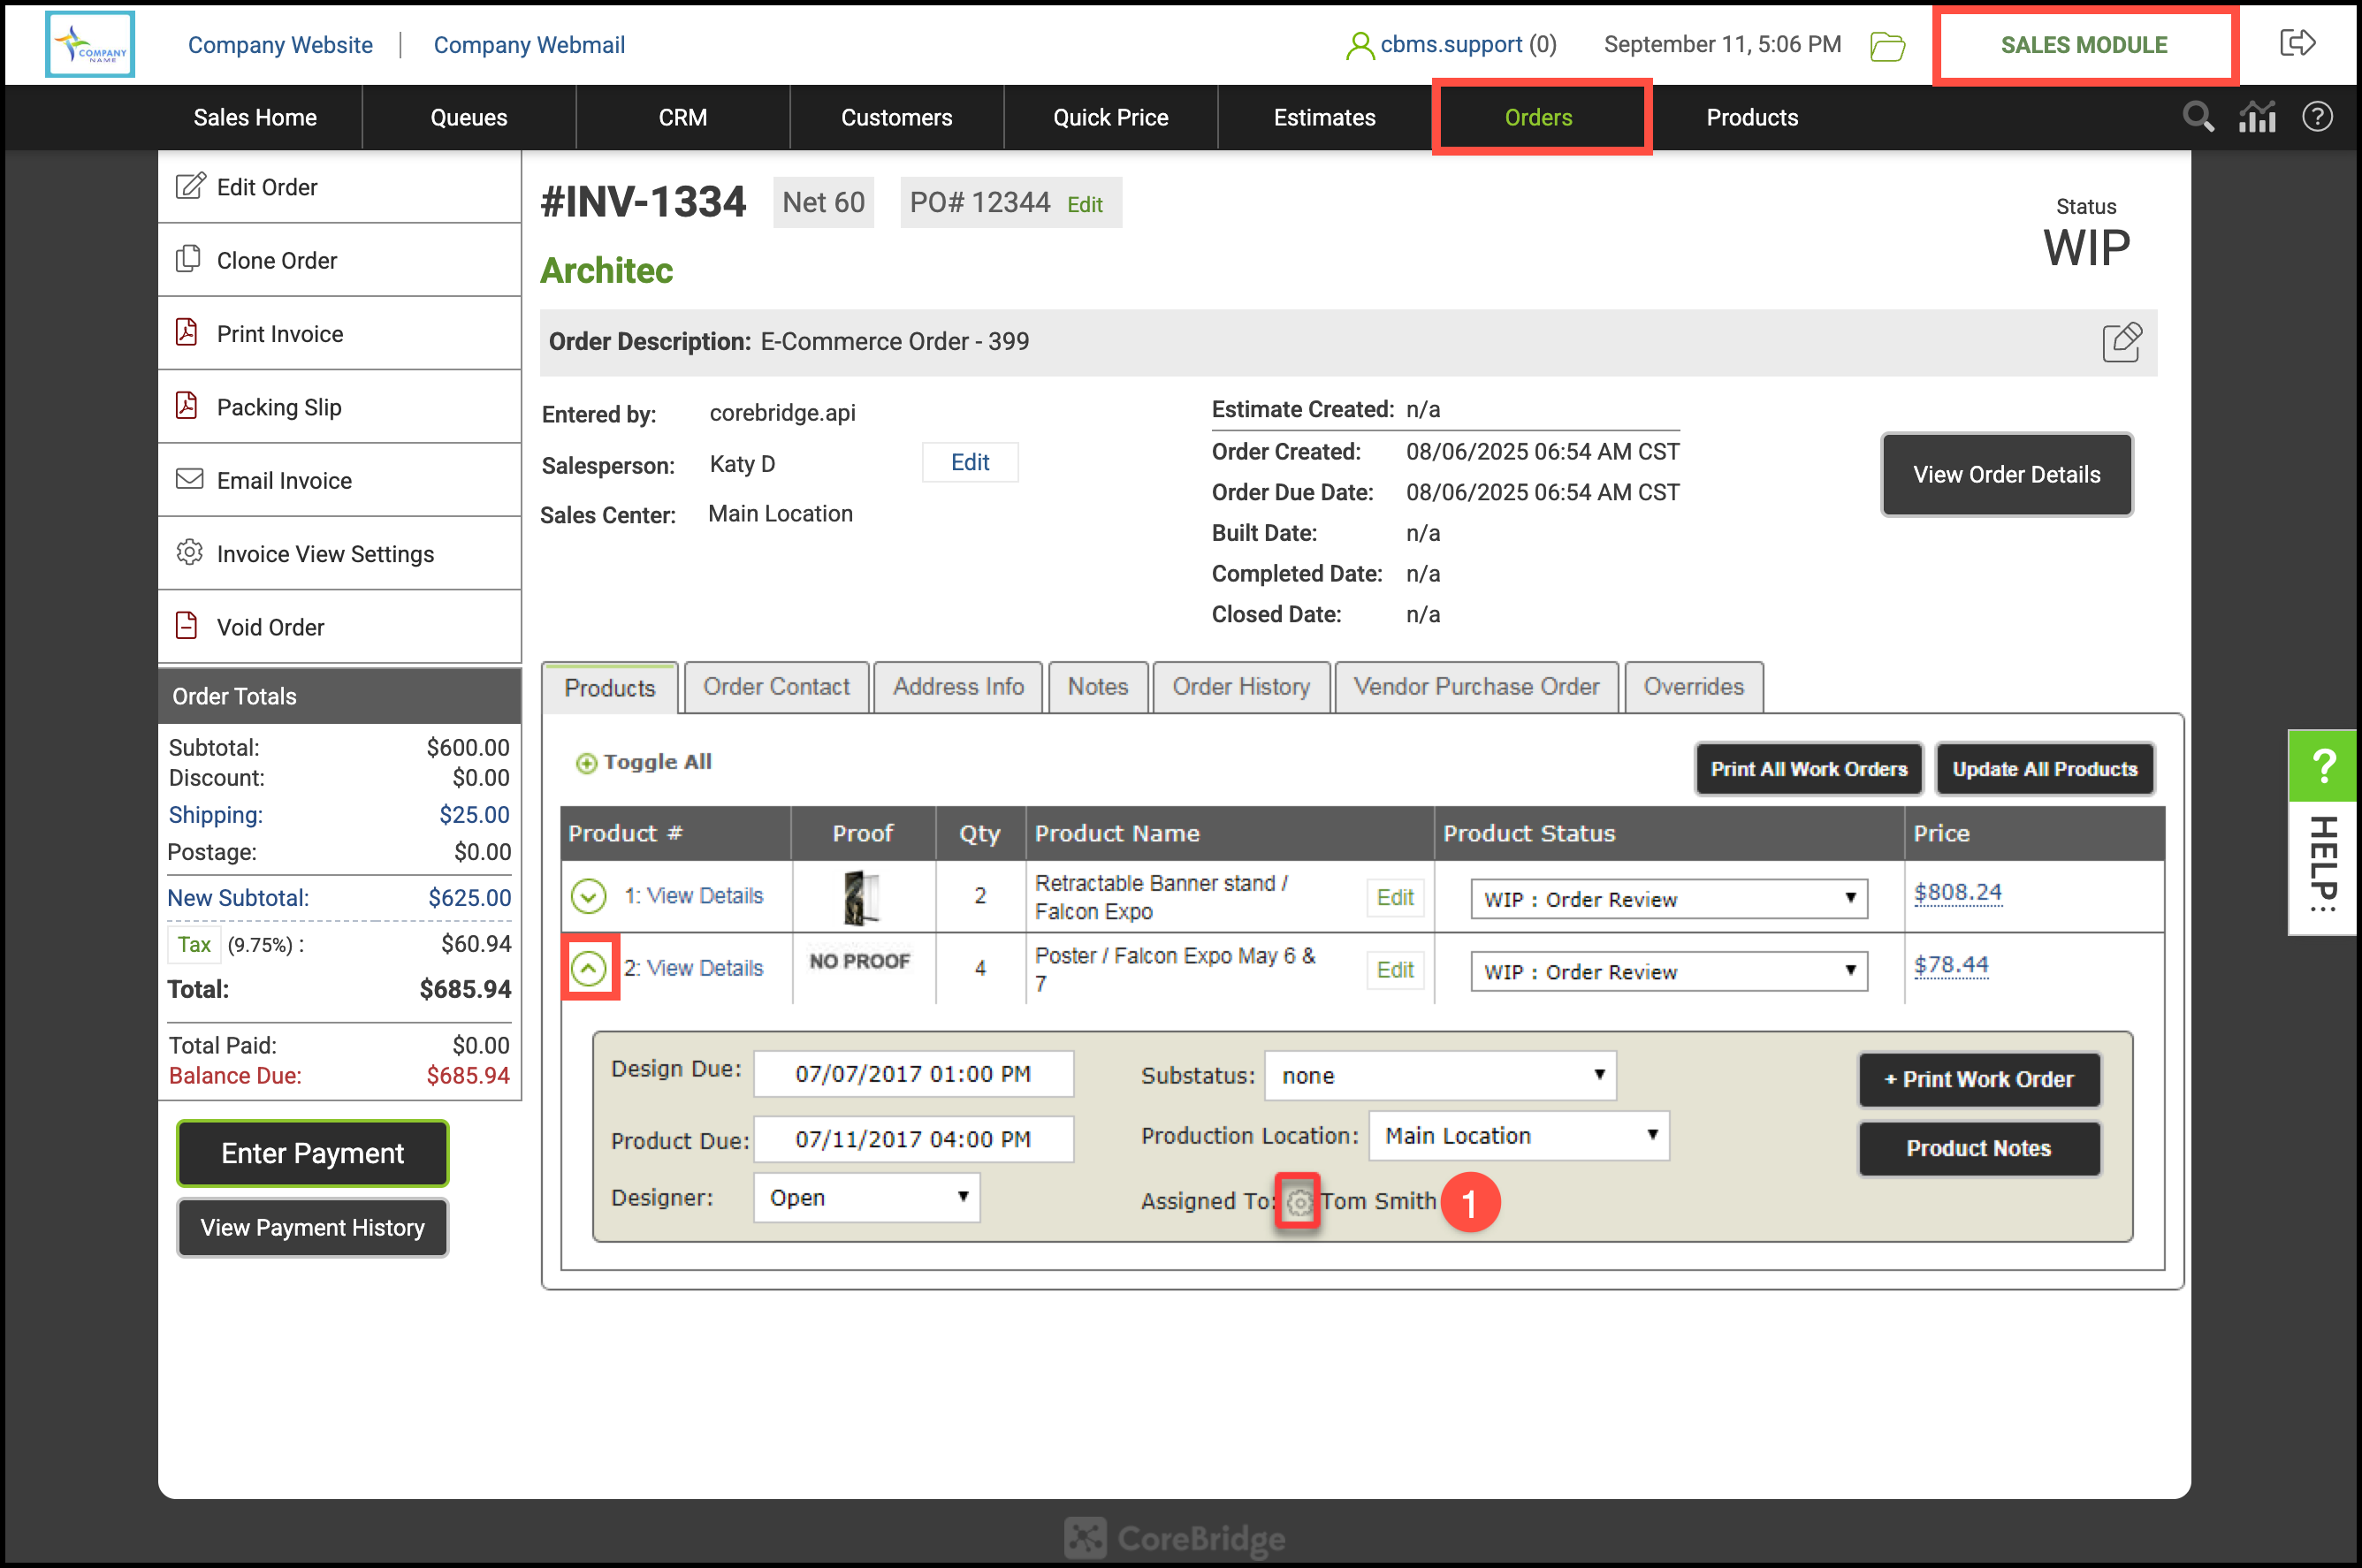Image resolution: width=2362 pixels, height=1568 pixels.
Task: Open the Designer dropdown
Action: pos(866,1197)
